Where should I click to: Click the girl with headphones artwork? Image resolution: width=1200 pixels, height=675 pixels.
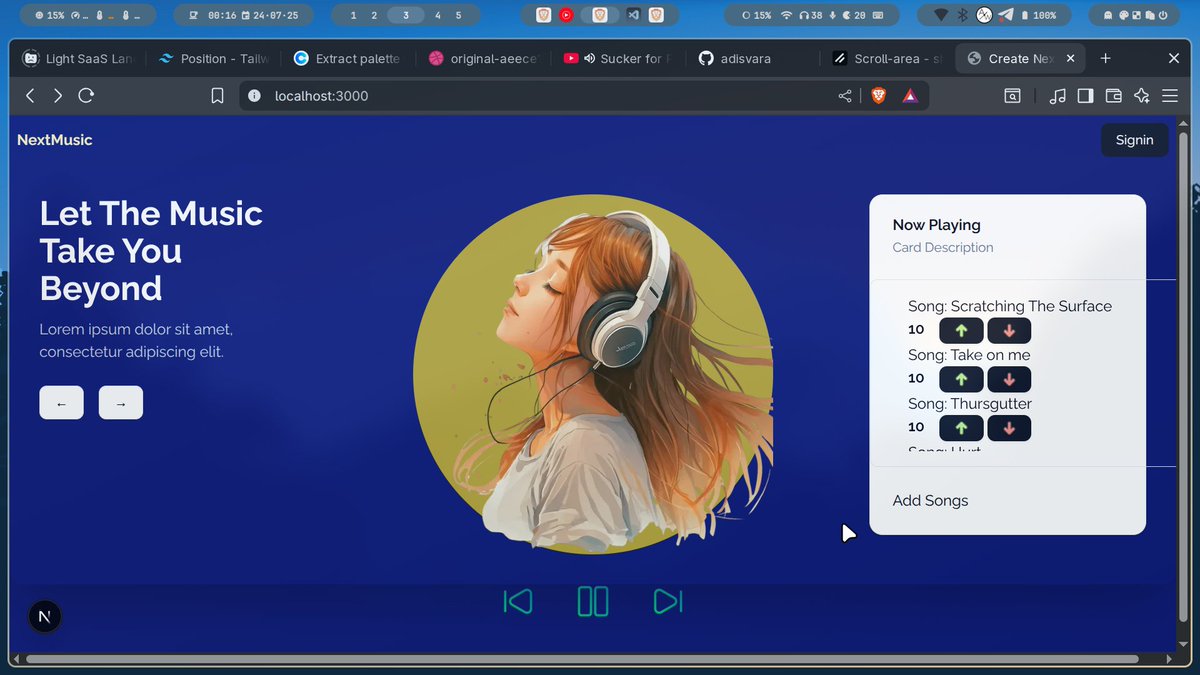(593, 374)
